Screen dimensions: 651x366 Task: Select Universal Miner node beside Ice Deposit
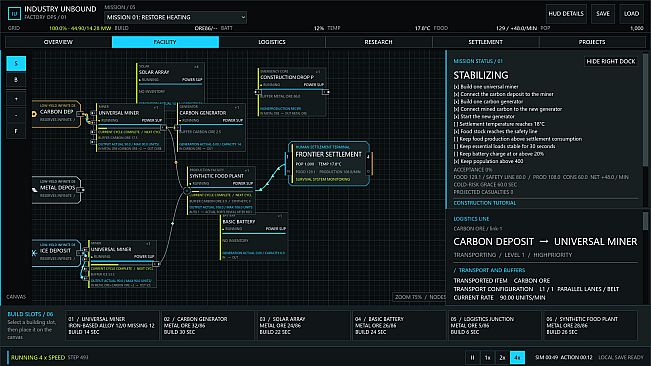(123, 264)
